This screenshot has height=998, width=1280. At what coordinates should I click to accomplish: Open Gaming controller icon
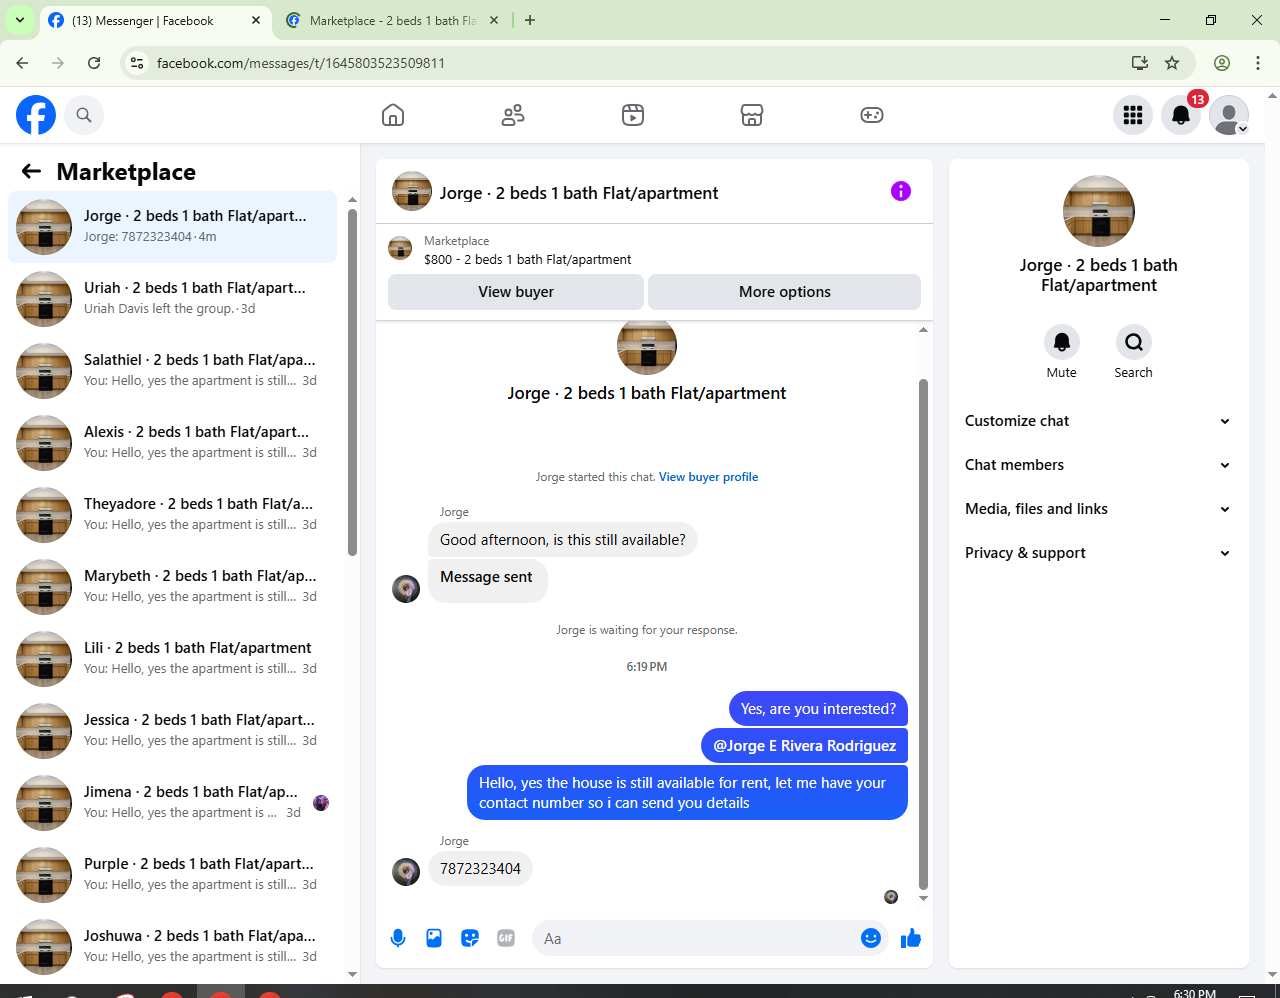(872, 115)
